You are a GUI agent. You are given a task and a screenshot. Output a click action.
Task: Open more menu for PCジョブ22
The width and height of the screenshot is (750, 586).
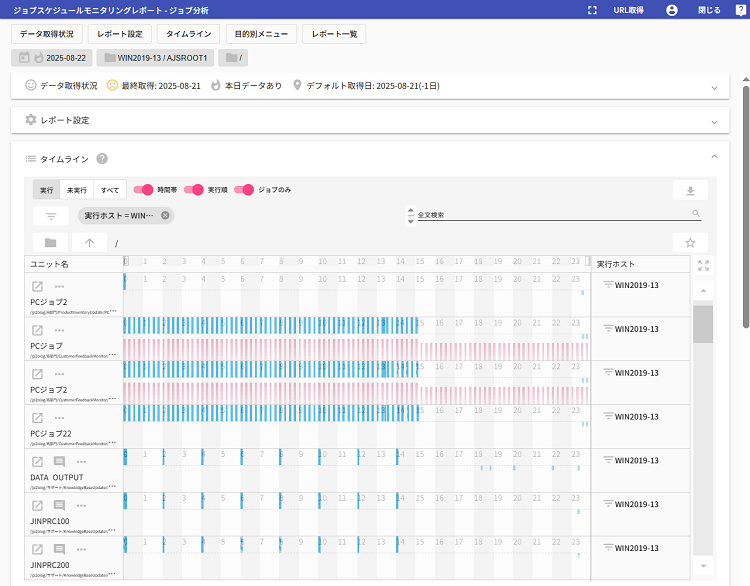(59, 418)
